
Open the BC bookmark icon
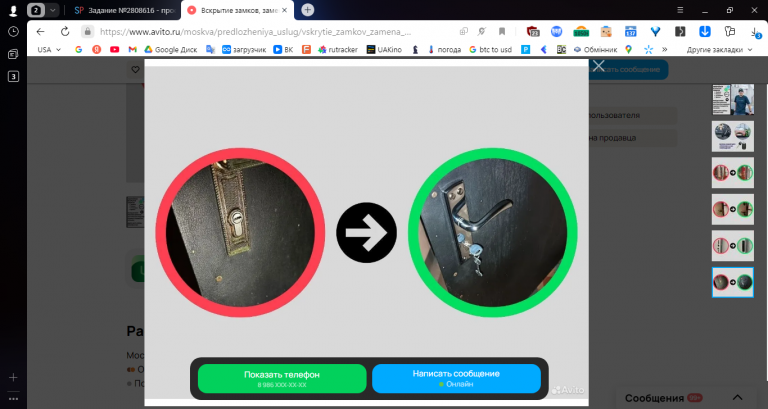click(561, 49)
